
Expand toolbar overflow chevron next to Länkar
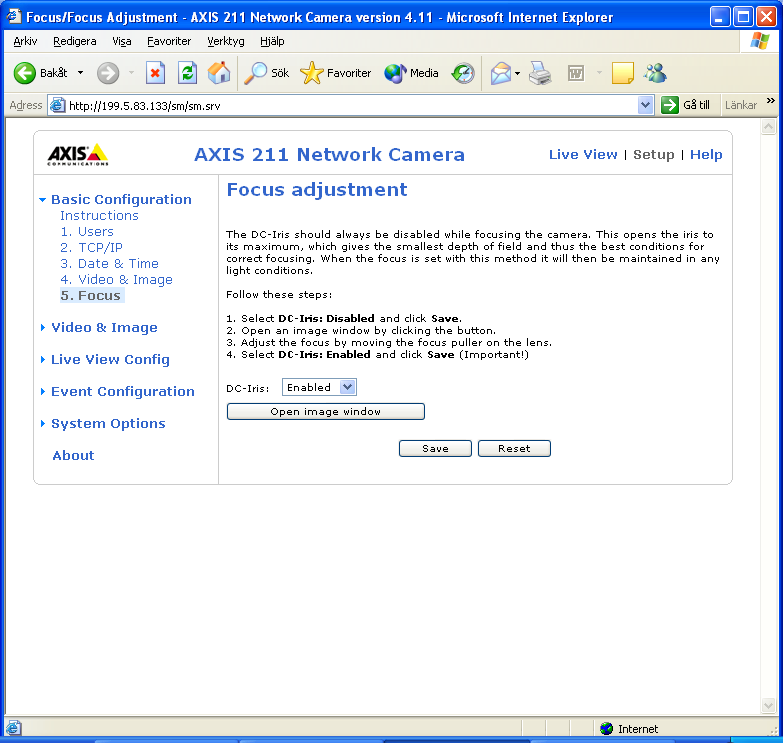click(x=771, y=101)
